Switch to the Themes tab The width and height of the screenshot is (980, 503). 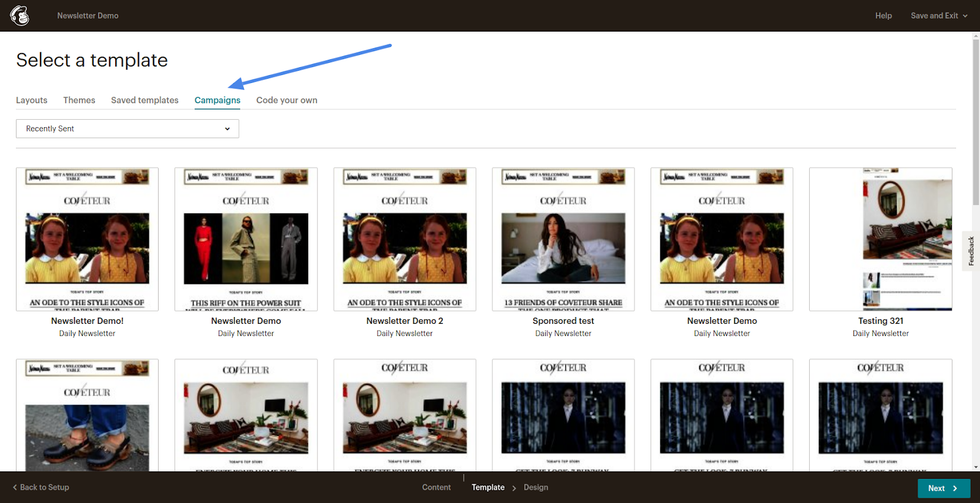(79, 100)
